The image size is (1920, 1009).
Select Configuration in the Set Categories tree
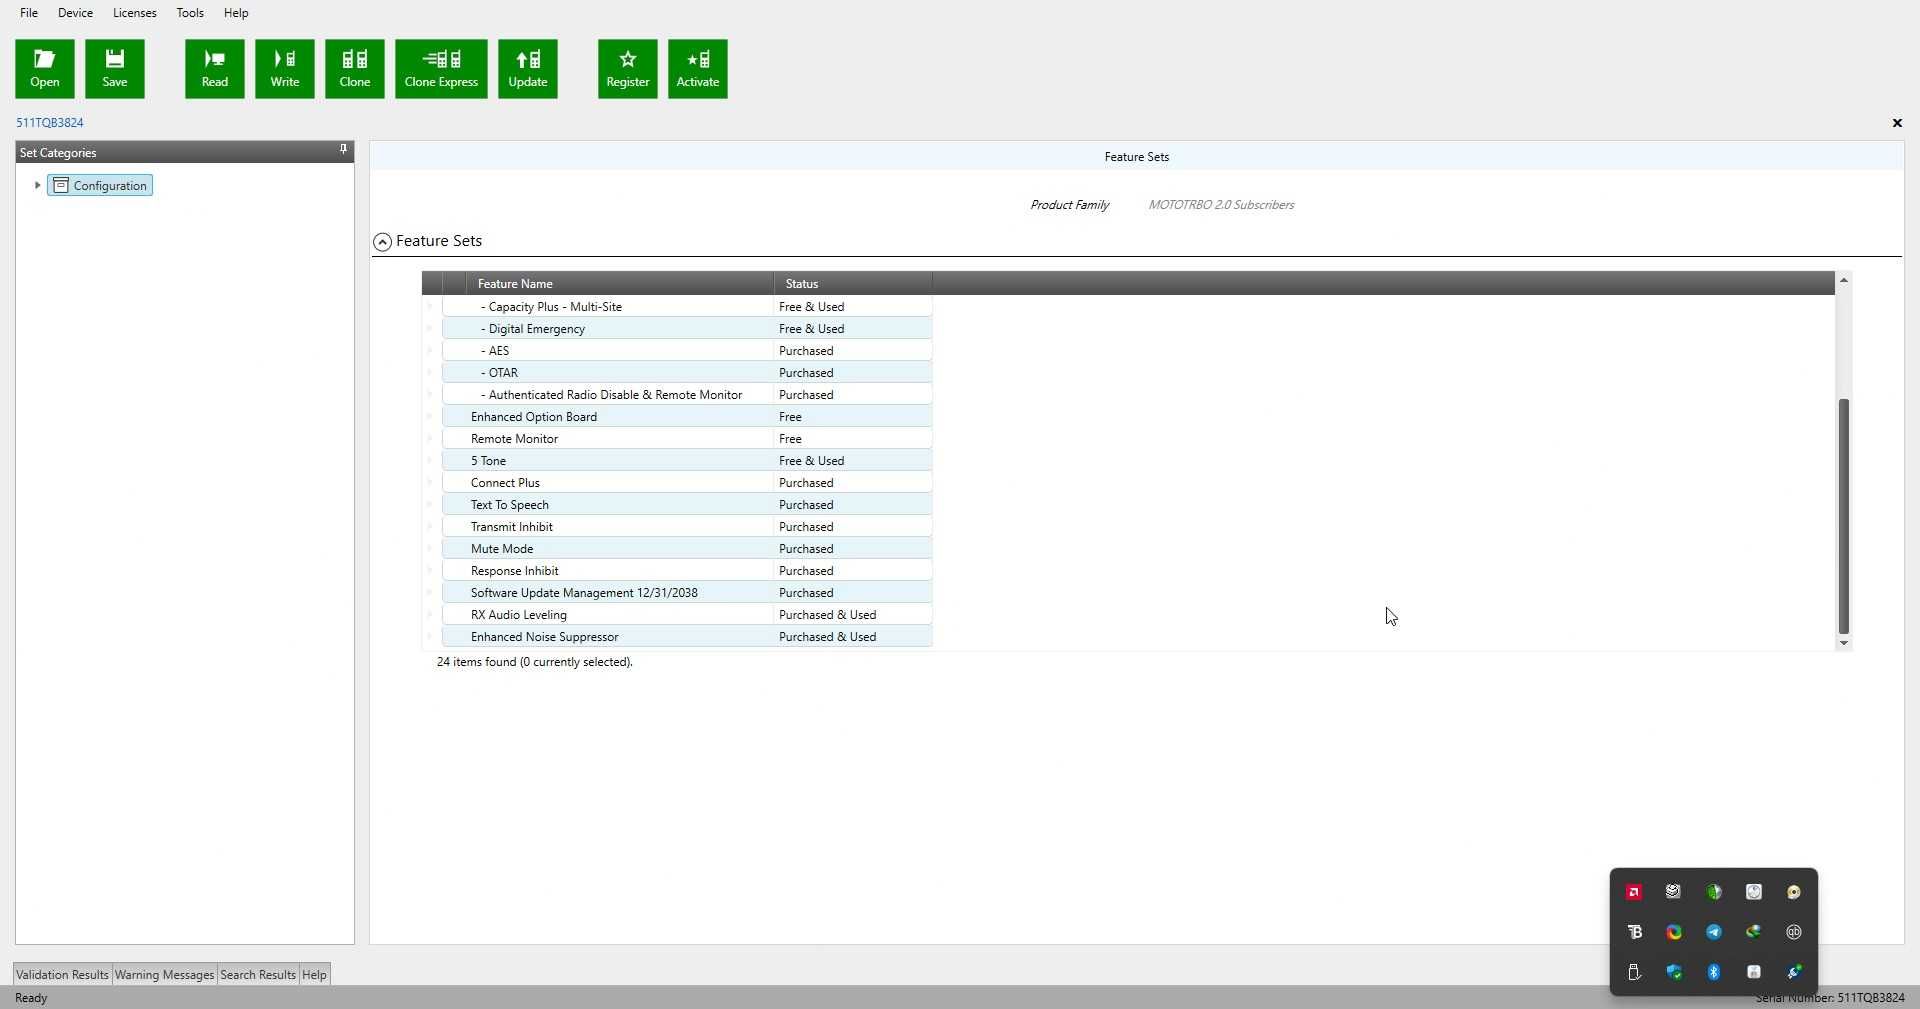tap(100, 186)
